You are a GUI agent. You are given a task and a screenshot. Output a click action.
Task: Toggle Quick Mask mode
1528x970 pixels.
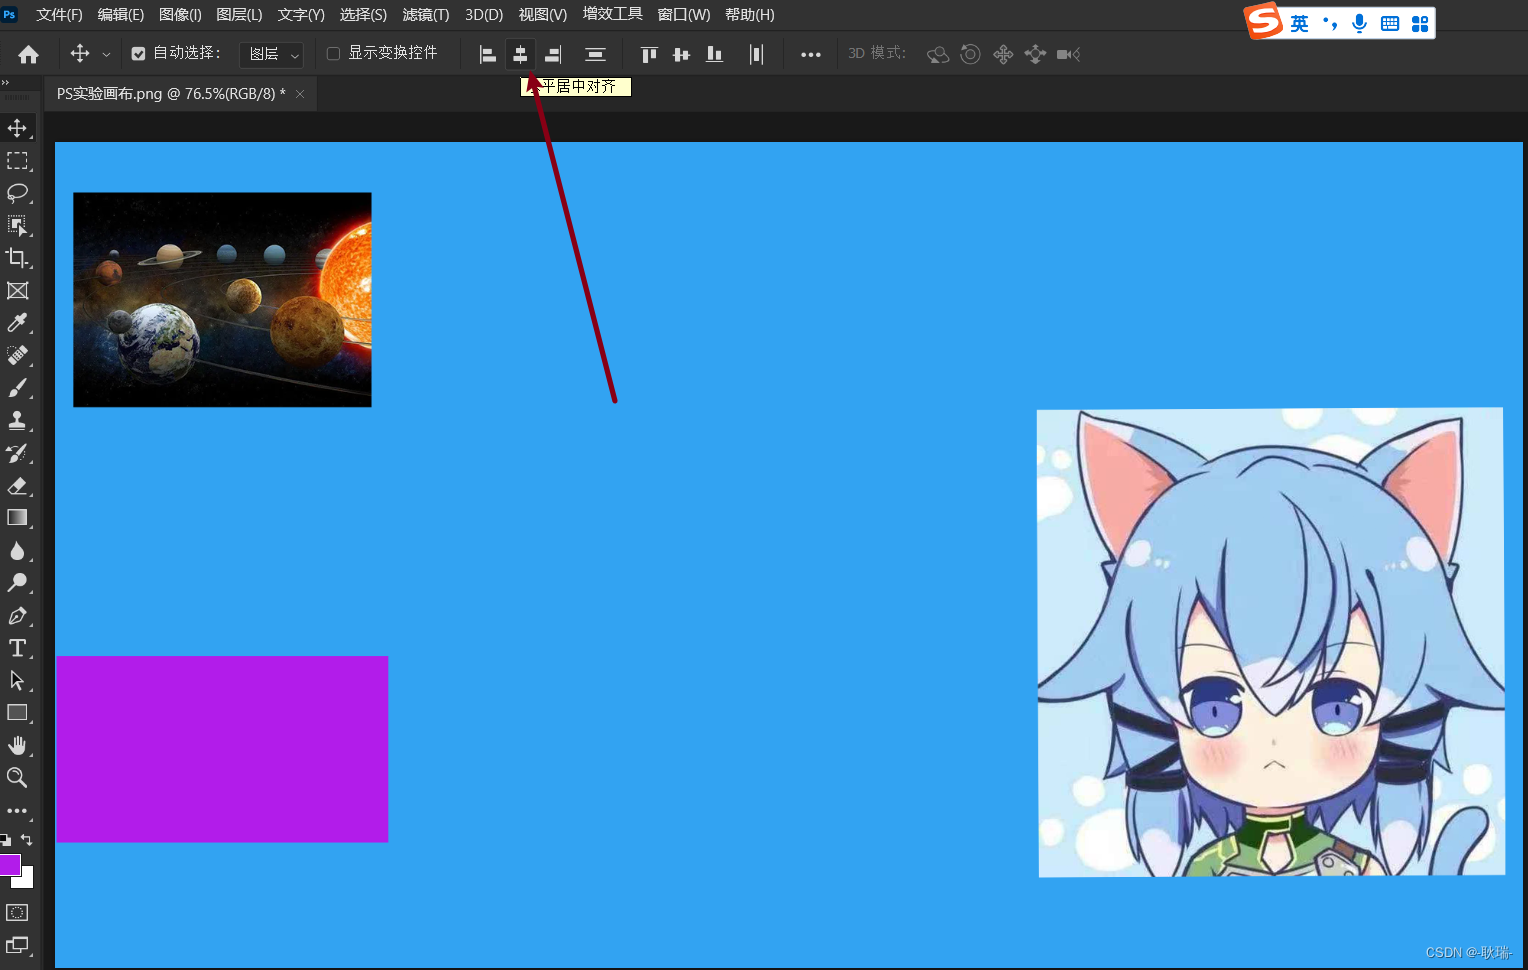tap(17, 913)
